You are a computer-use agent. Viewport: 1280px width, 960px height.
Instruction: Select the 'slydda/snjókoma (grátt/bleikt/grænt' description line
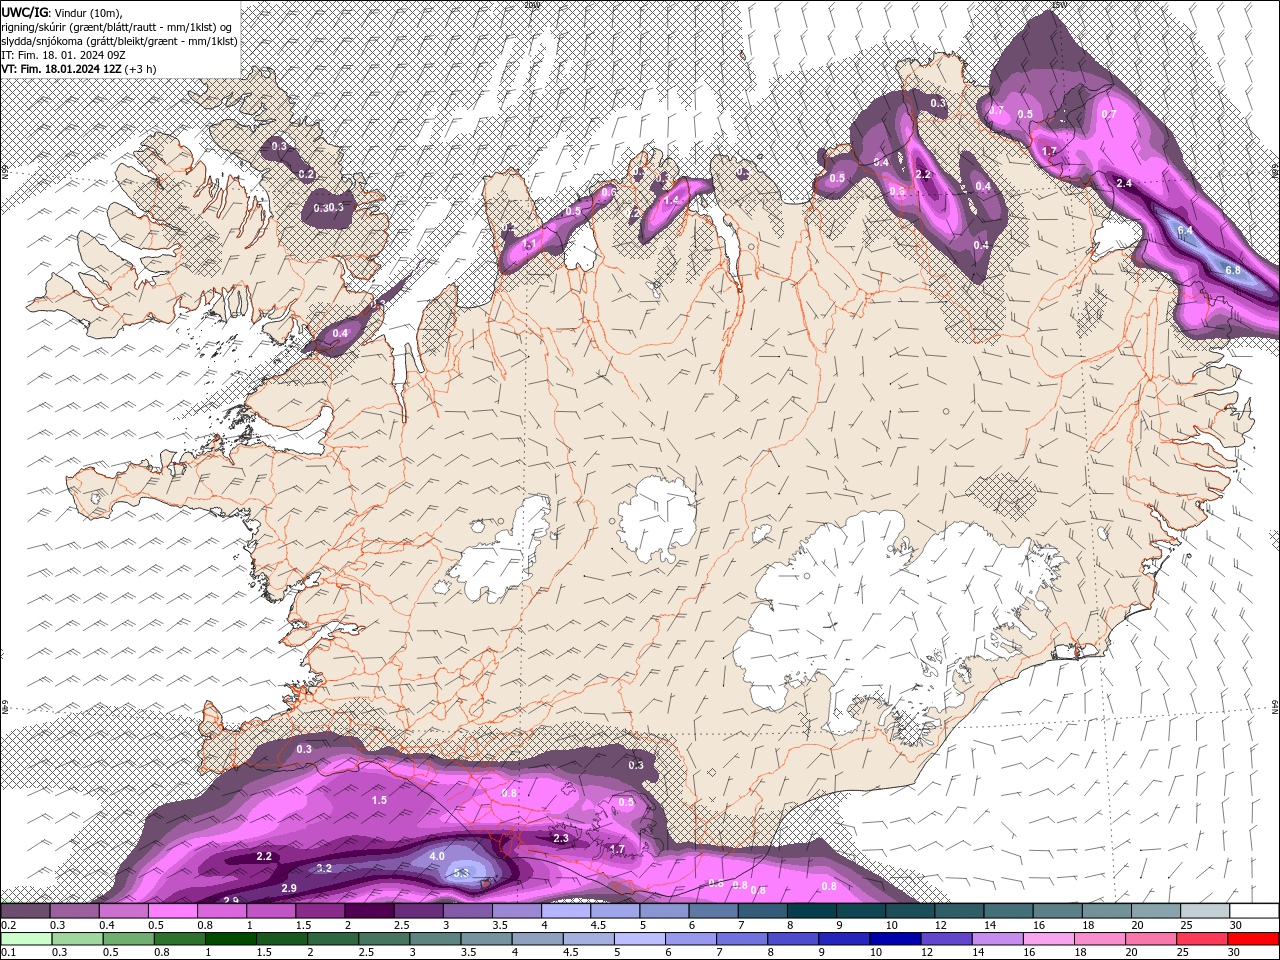pos(119,41)
